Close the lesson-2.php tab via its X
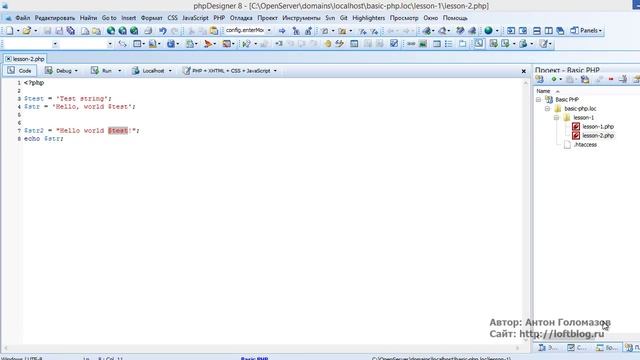 click(8, 59)
